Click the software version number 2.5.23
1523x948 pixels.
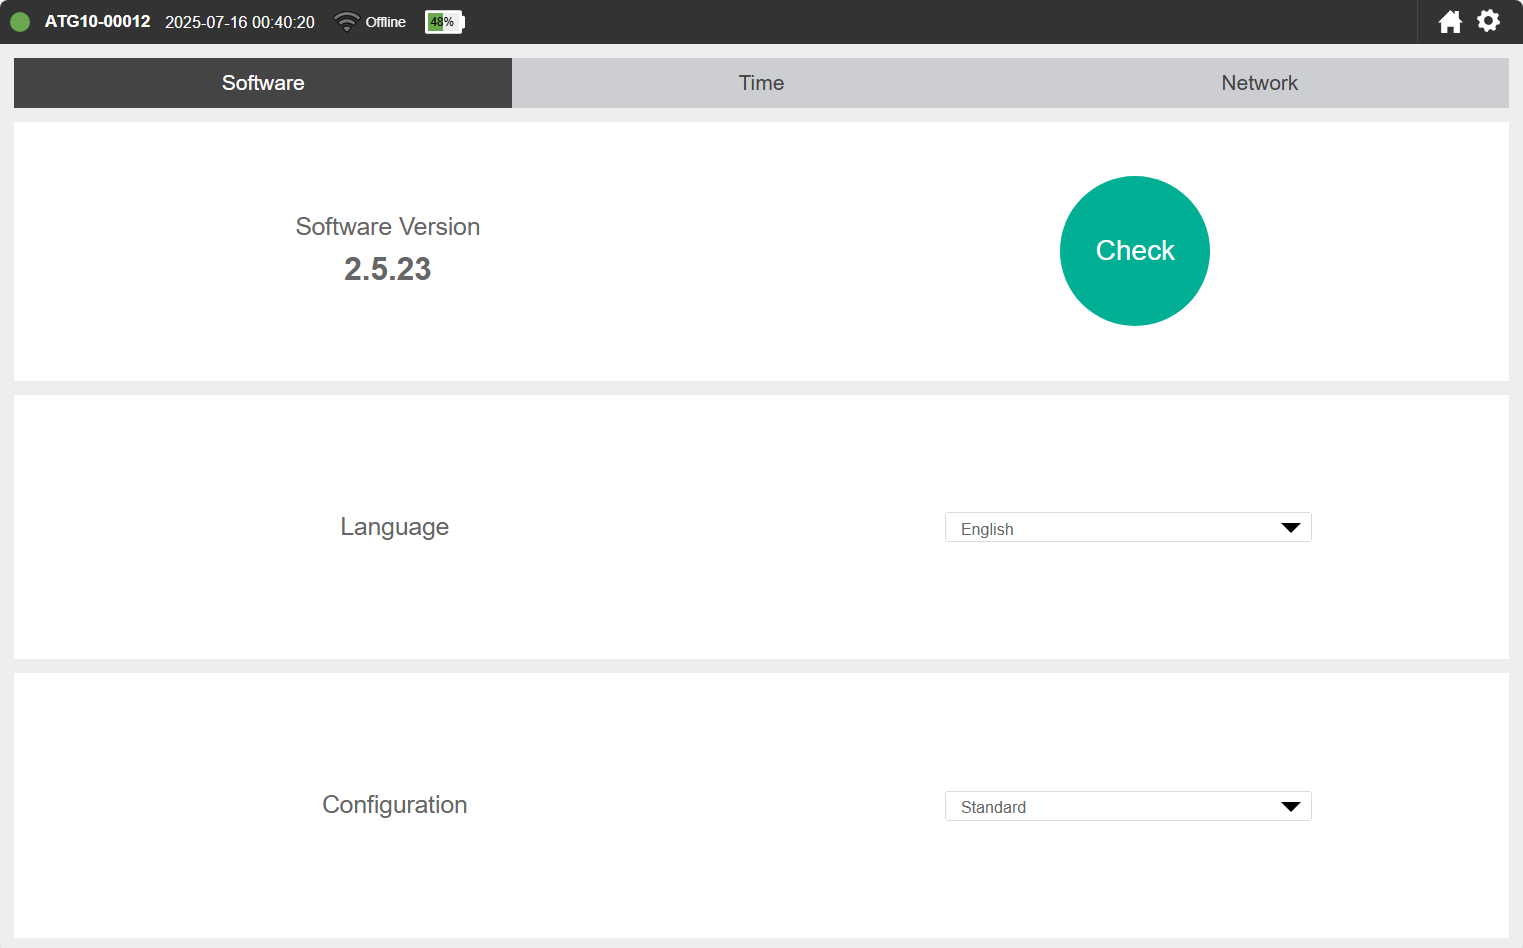point(388,269)
